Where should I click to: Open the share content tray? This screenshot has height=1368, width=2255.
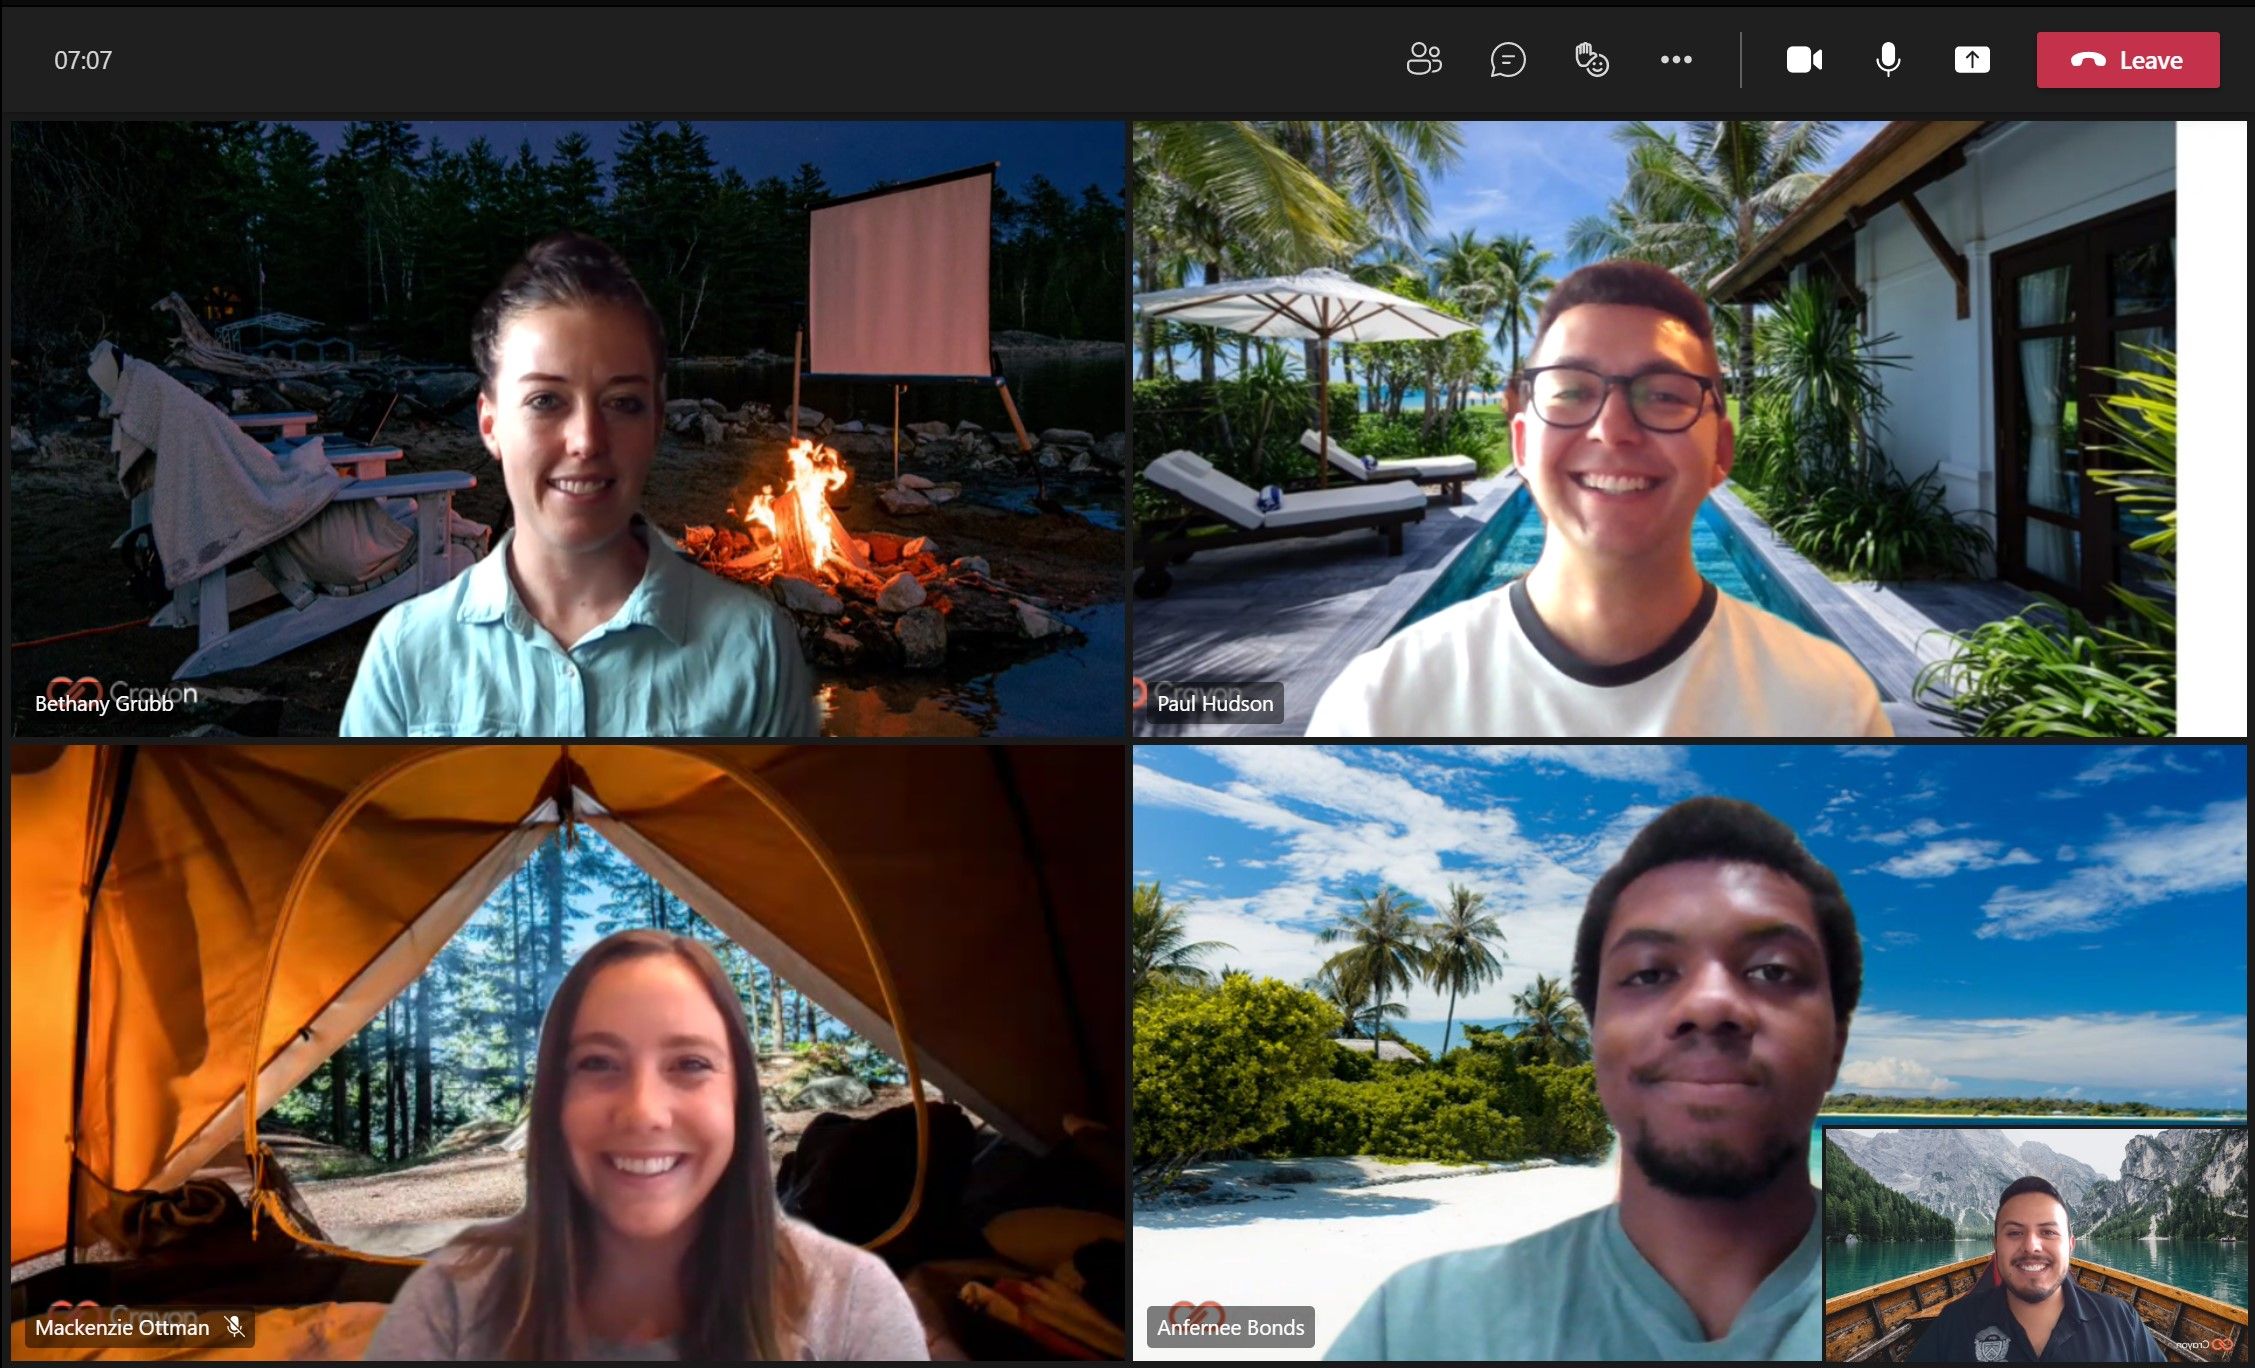[1972, 60]
